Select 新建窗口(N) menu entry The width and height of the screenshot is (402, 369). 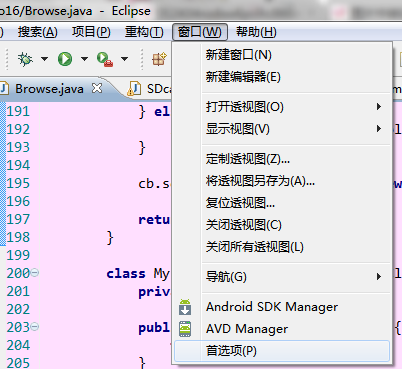[282, 55]
